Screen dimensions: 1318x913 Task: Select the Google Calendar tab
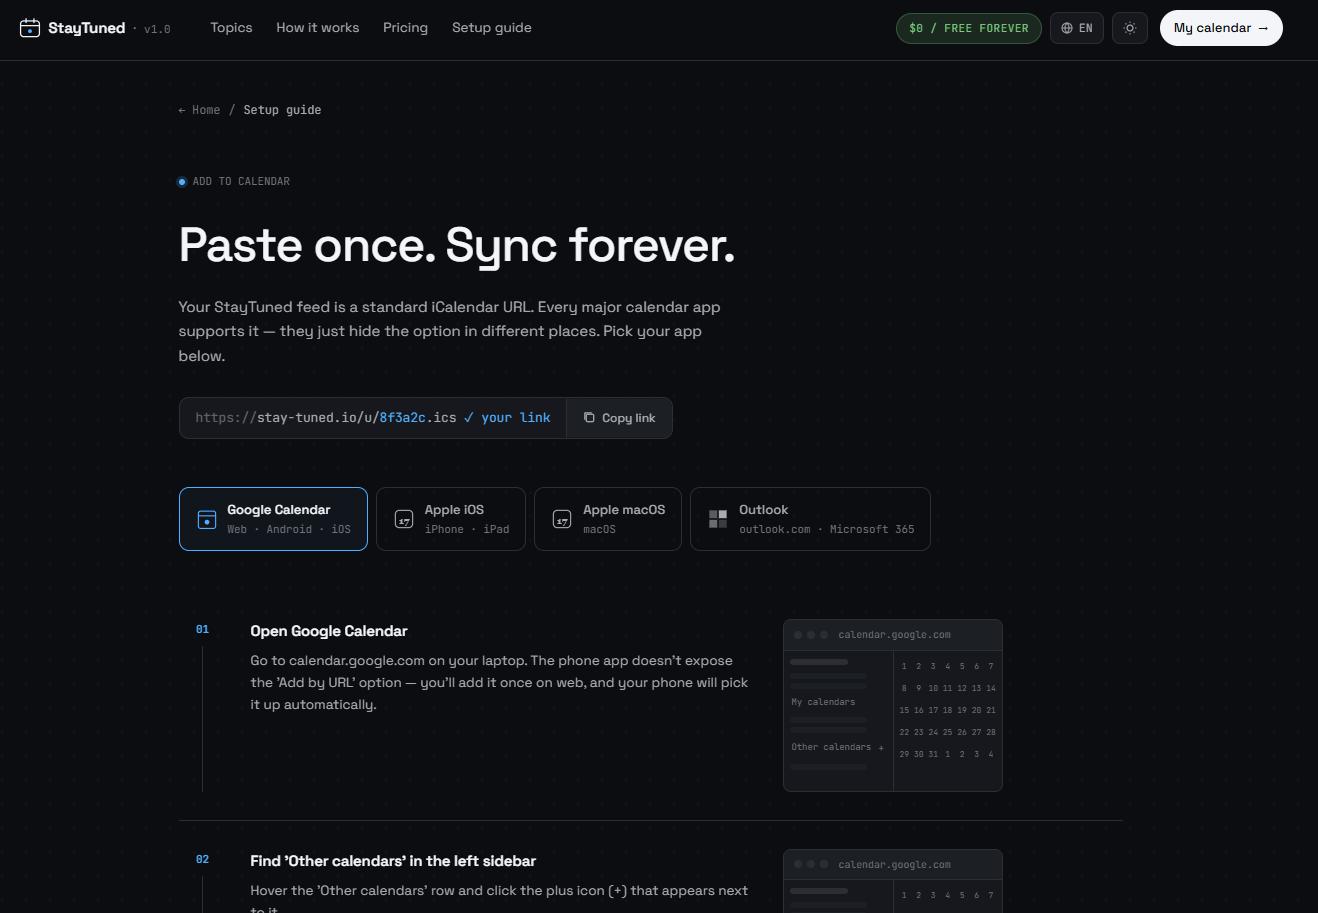click(273, 519)
